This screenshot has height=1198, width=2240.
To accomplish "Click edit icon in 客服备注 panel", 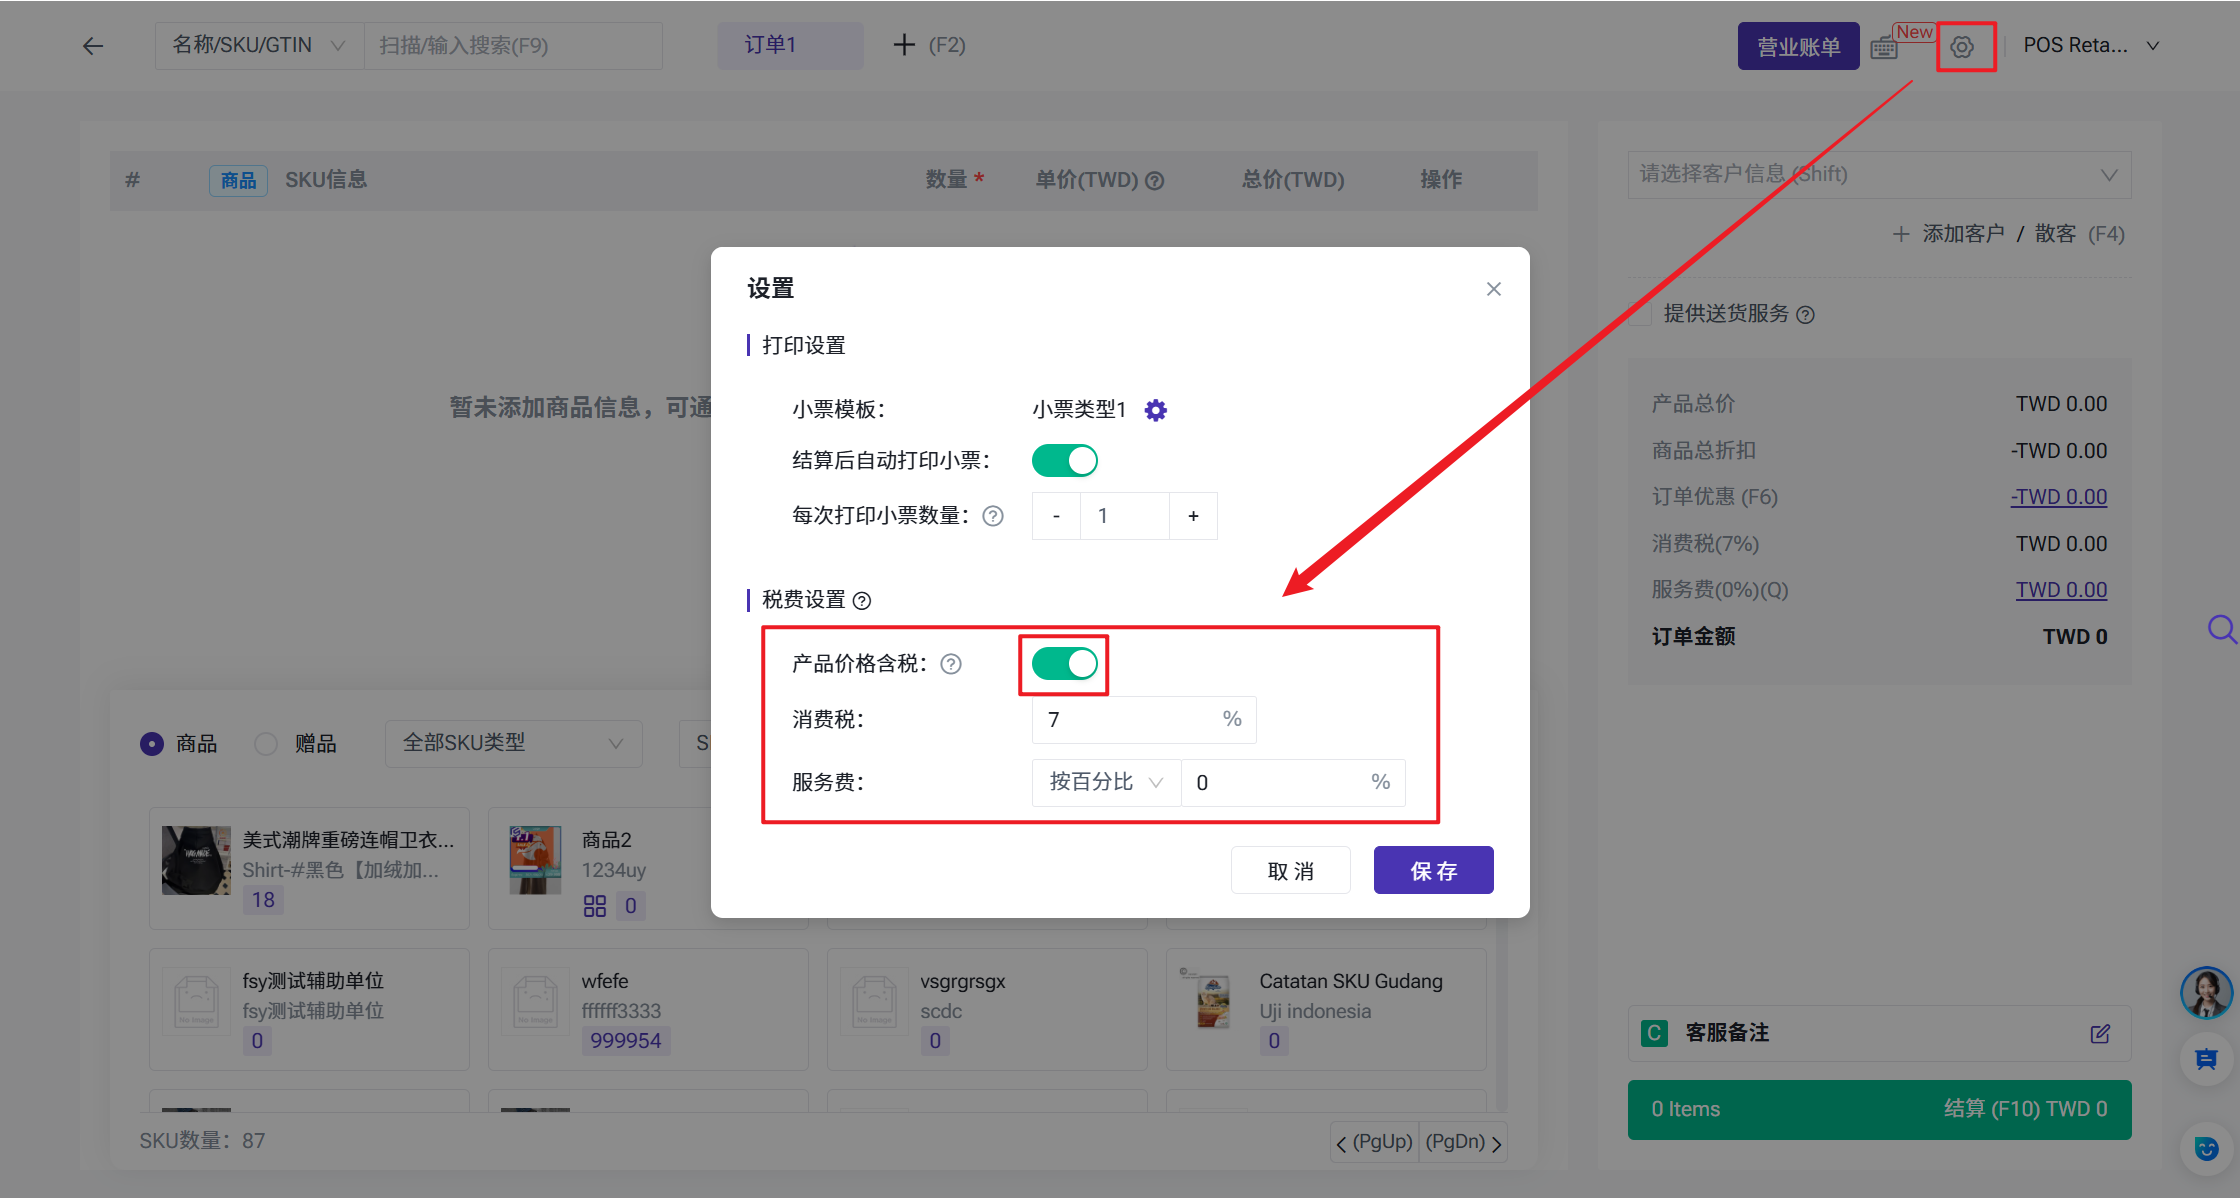I will [x=2100, y=1034].
